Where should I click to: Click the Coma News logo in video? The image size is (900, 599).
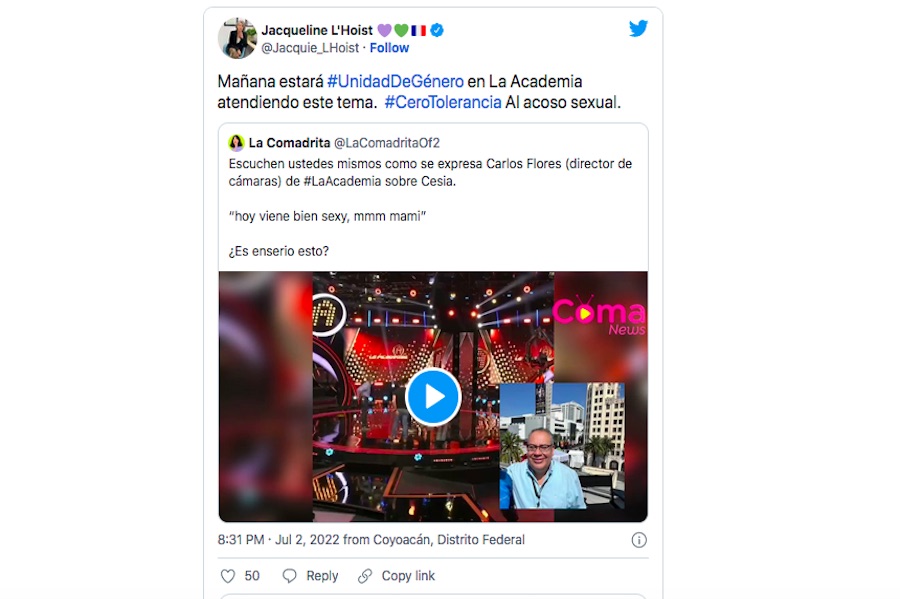coord(599,316)
